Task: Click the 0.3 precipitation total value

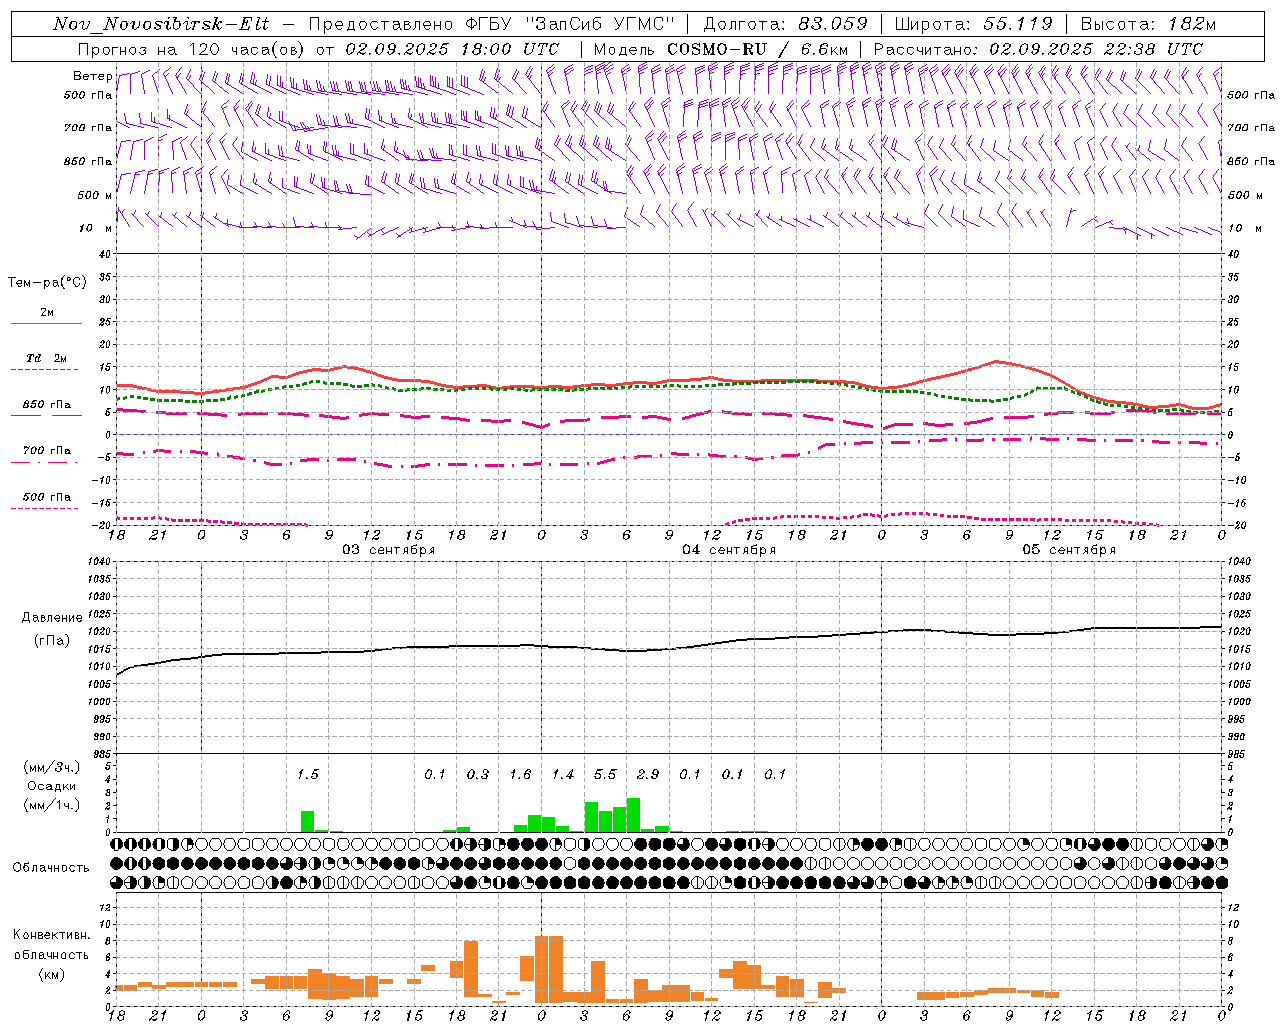Action: [x=478, y=774]
